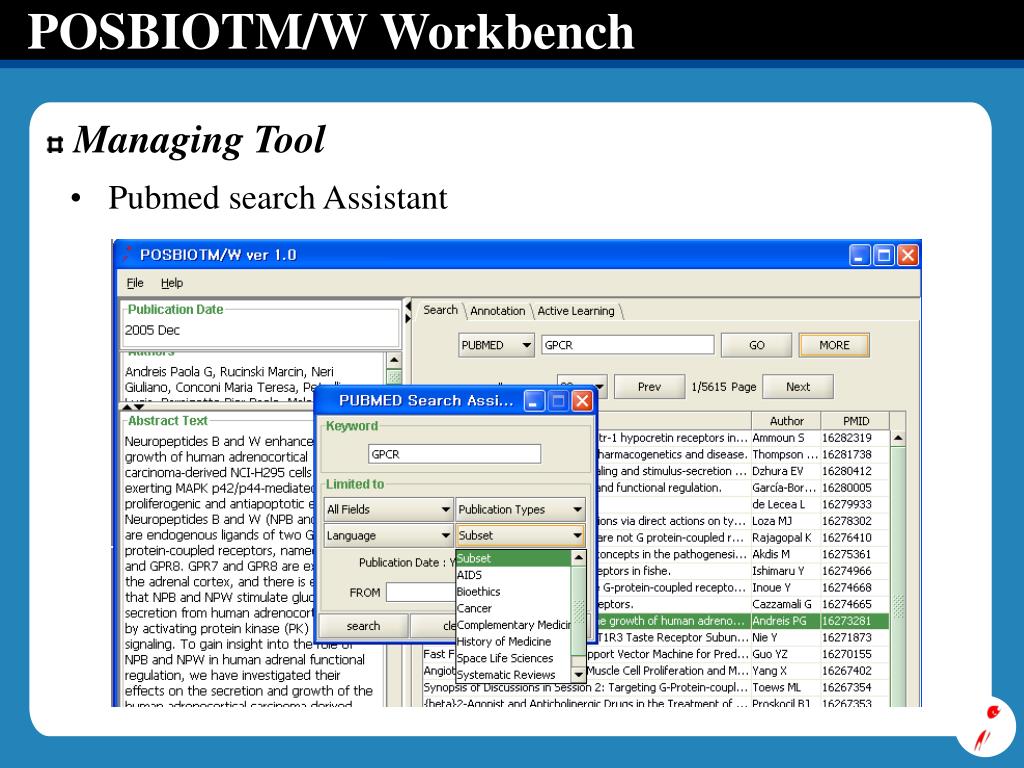Close the POSBIOTM/W main window
The height and width of the screenshot is (768, 1024).
908,255
